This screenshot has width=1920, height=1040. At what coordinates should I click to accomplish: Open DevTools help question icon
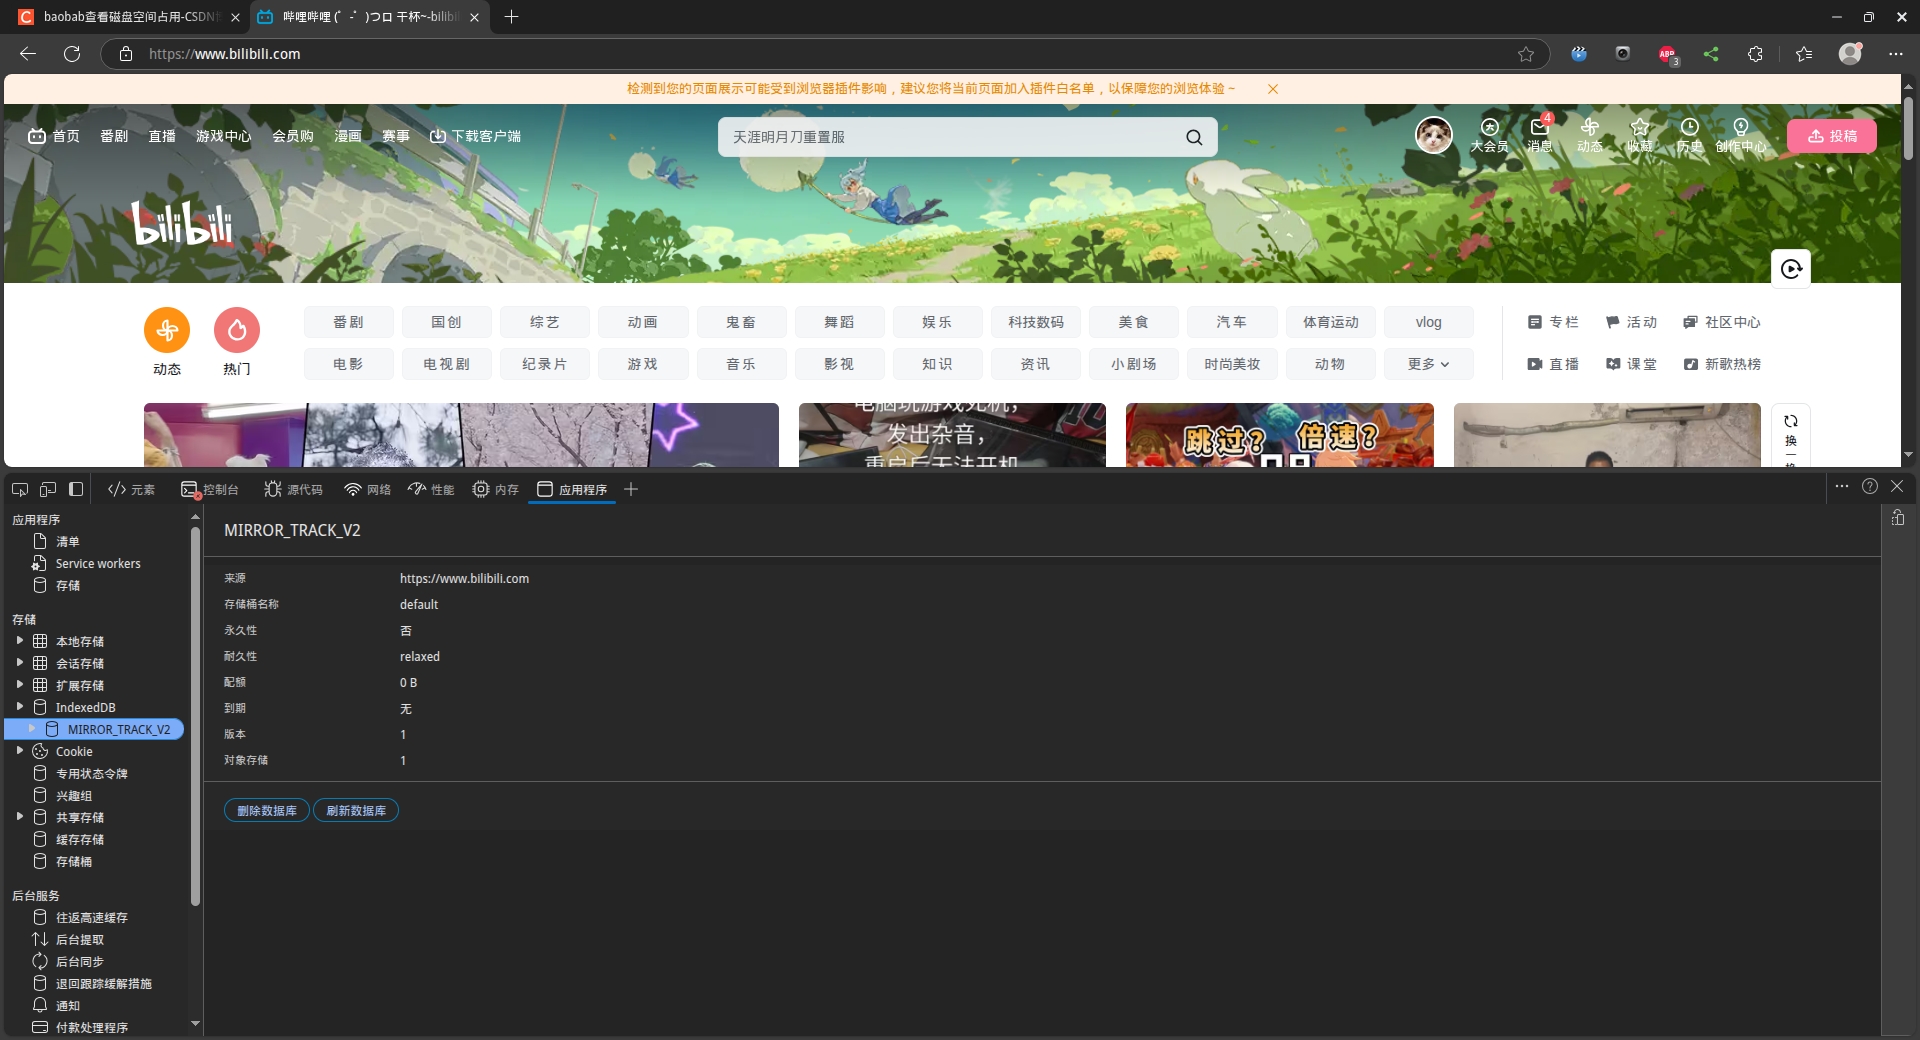[x=1870, y=487]
